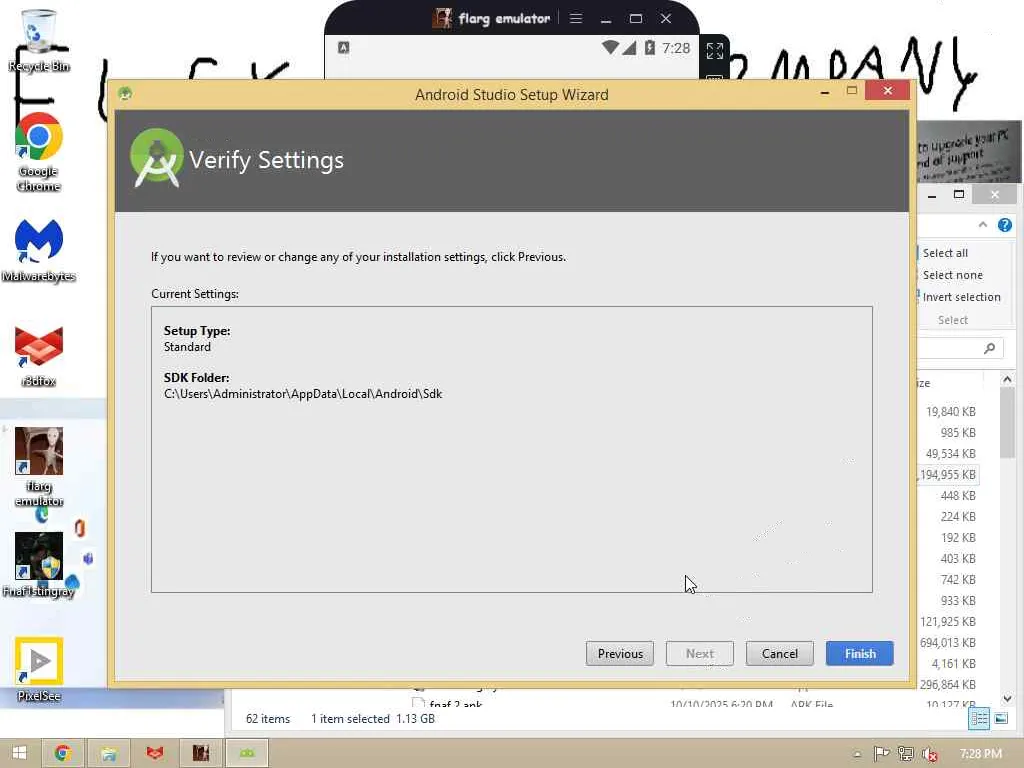1024x768 pixels.
Task: Click the SDK folder path text
Action: (303, 394)
